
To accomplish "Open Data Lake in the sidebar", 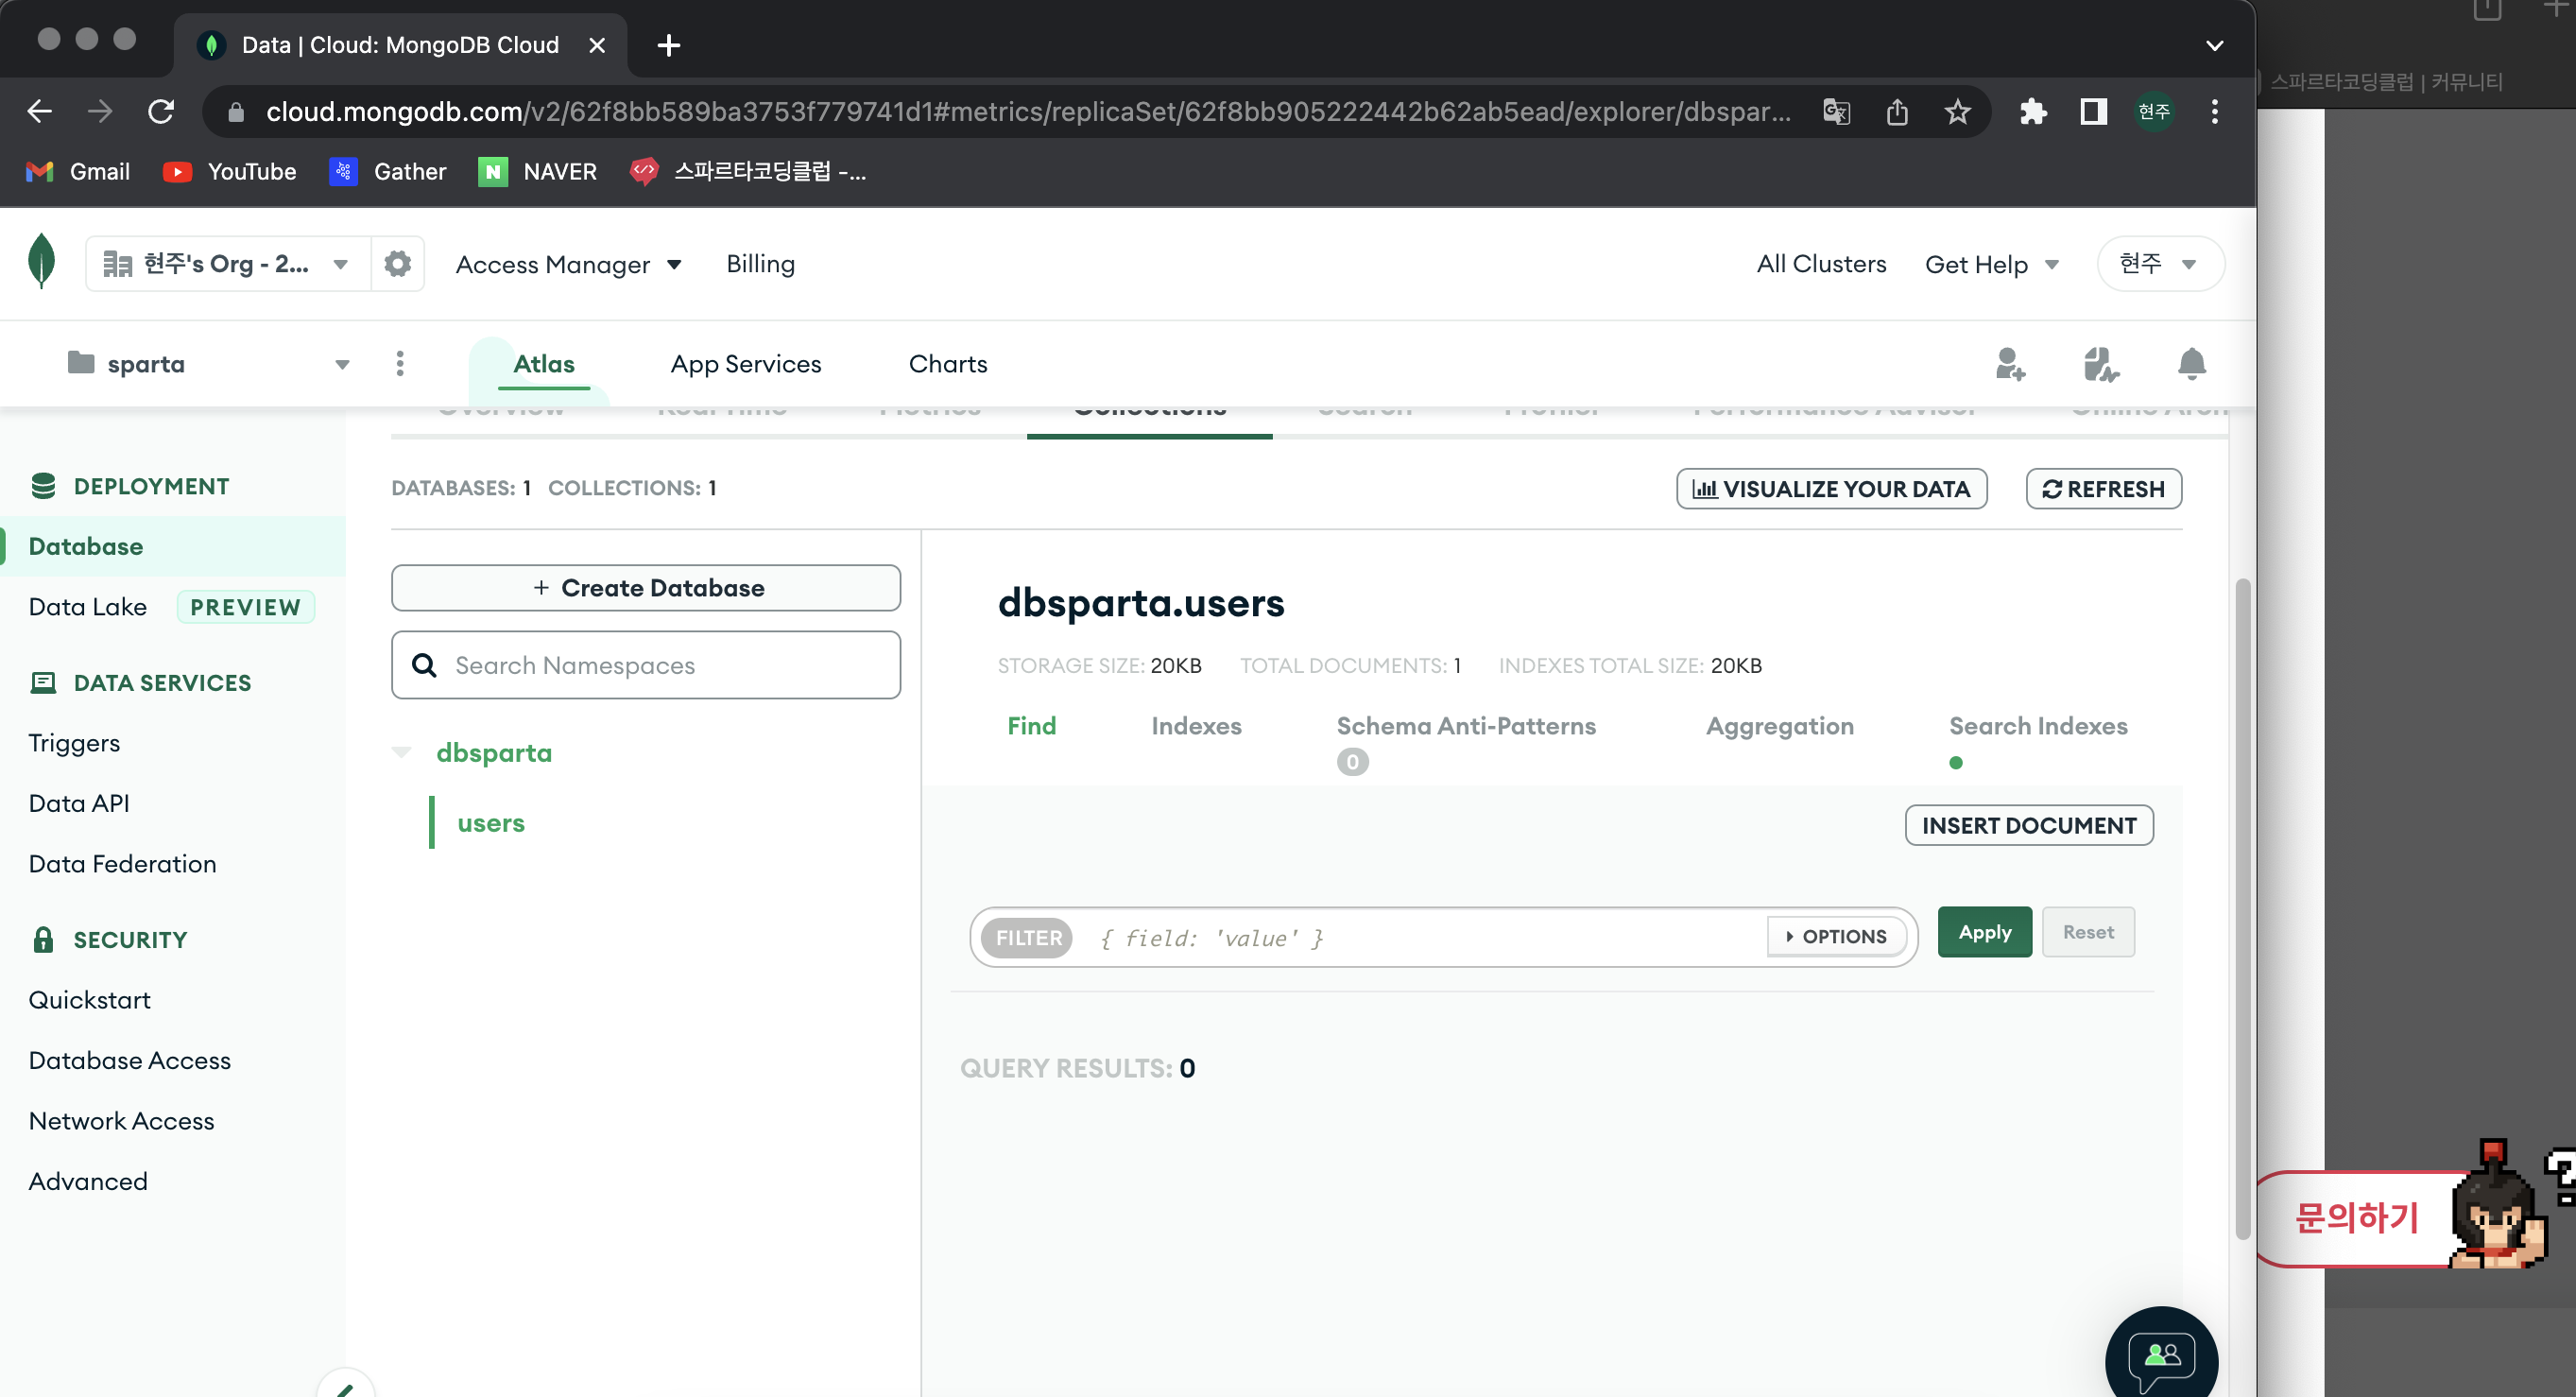I will pyautogui.click(x=87, y=607).
